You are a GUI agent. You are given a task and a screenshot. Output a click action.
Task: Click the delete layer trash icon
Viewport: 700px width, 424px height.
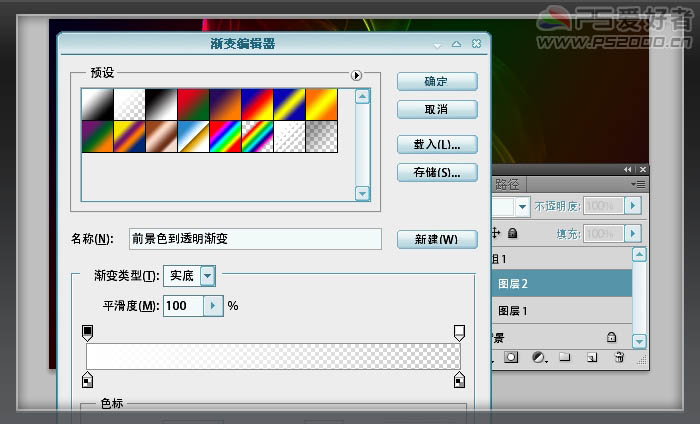619,357
